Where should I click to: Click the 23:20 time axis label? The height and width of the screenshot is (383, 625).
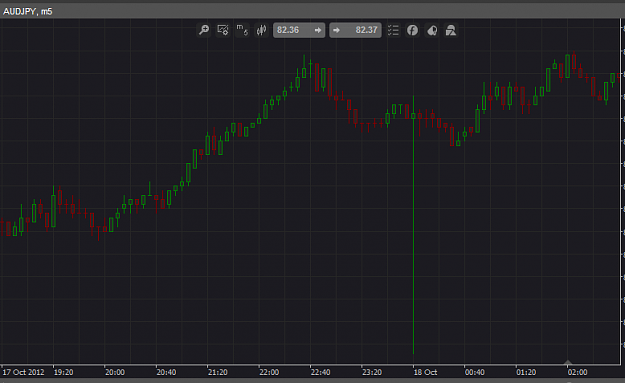coord(372,372)
